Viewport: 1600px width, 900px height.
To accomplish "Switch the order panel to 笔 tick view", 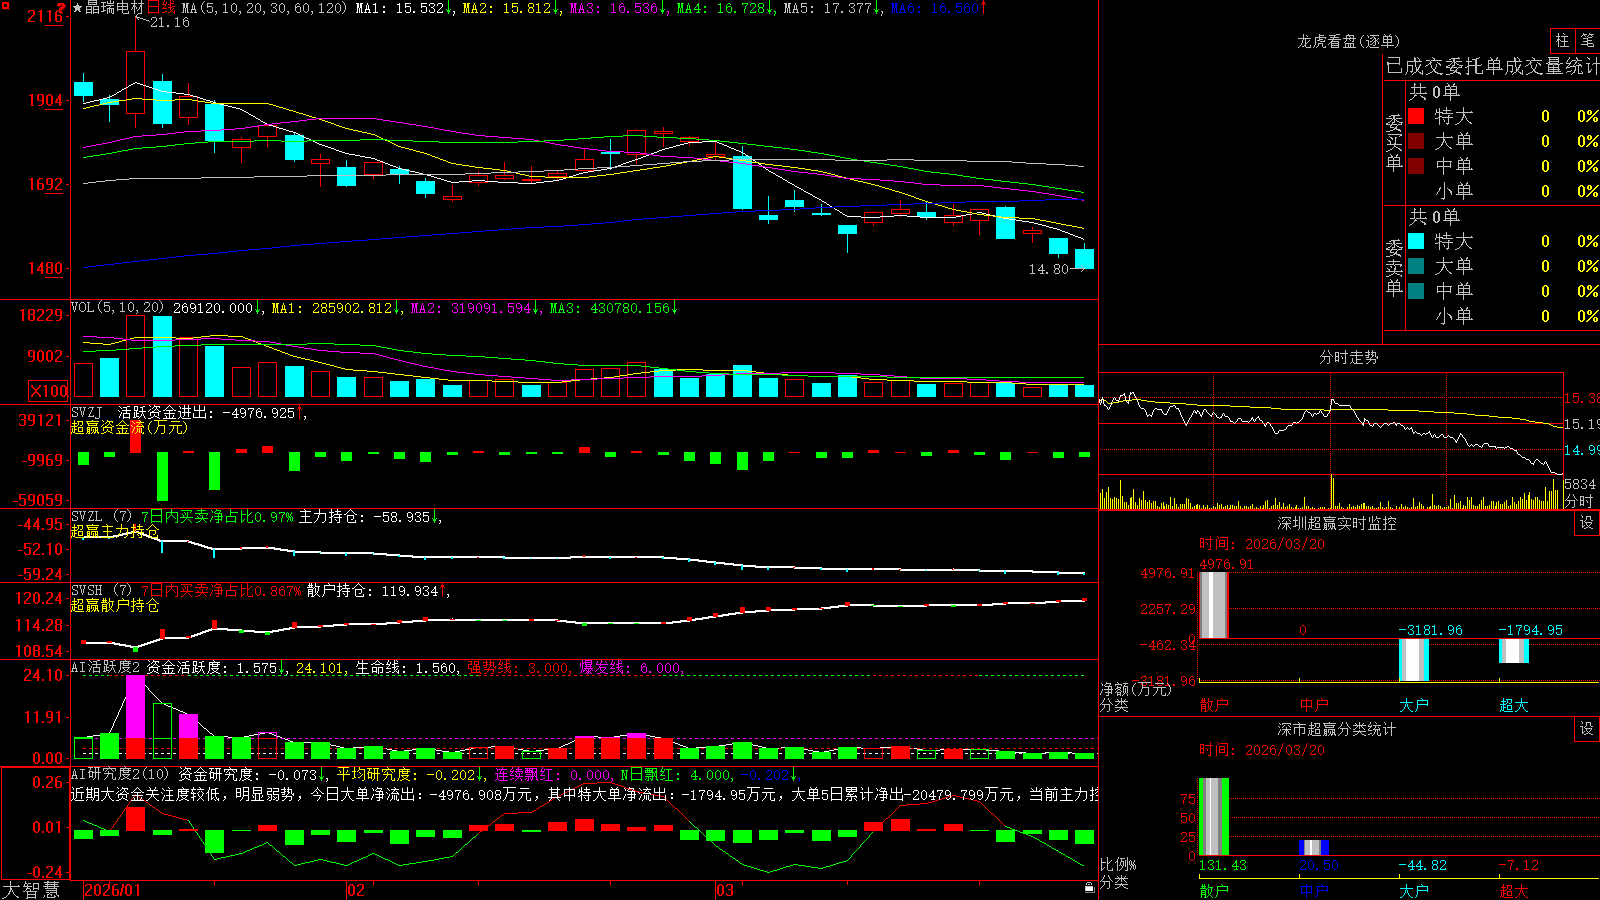I will tap(1587, 40).
